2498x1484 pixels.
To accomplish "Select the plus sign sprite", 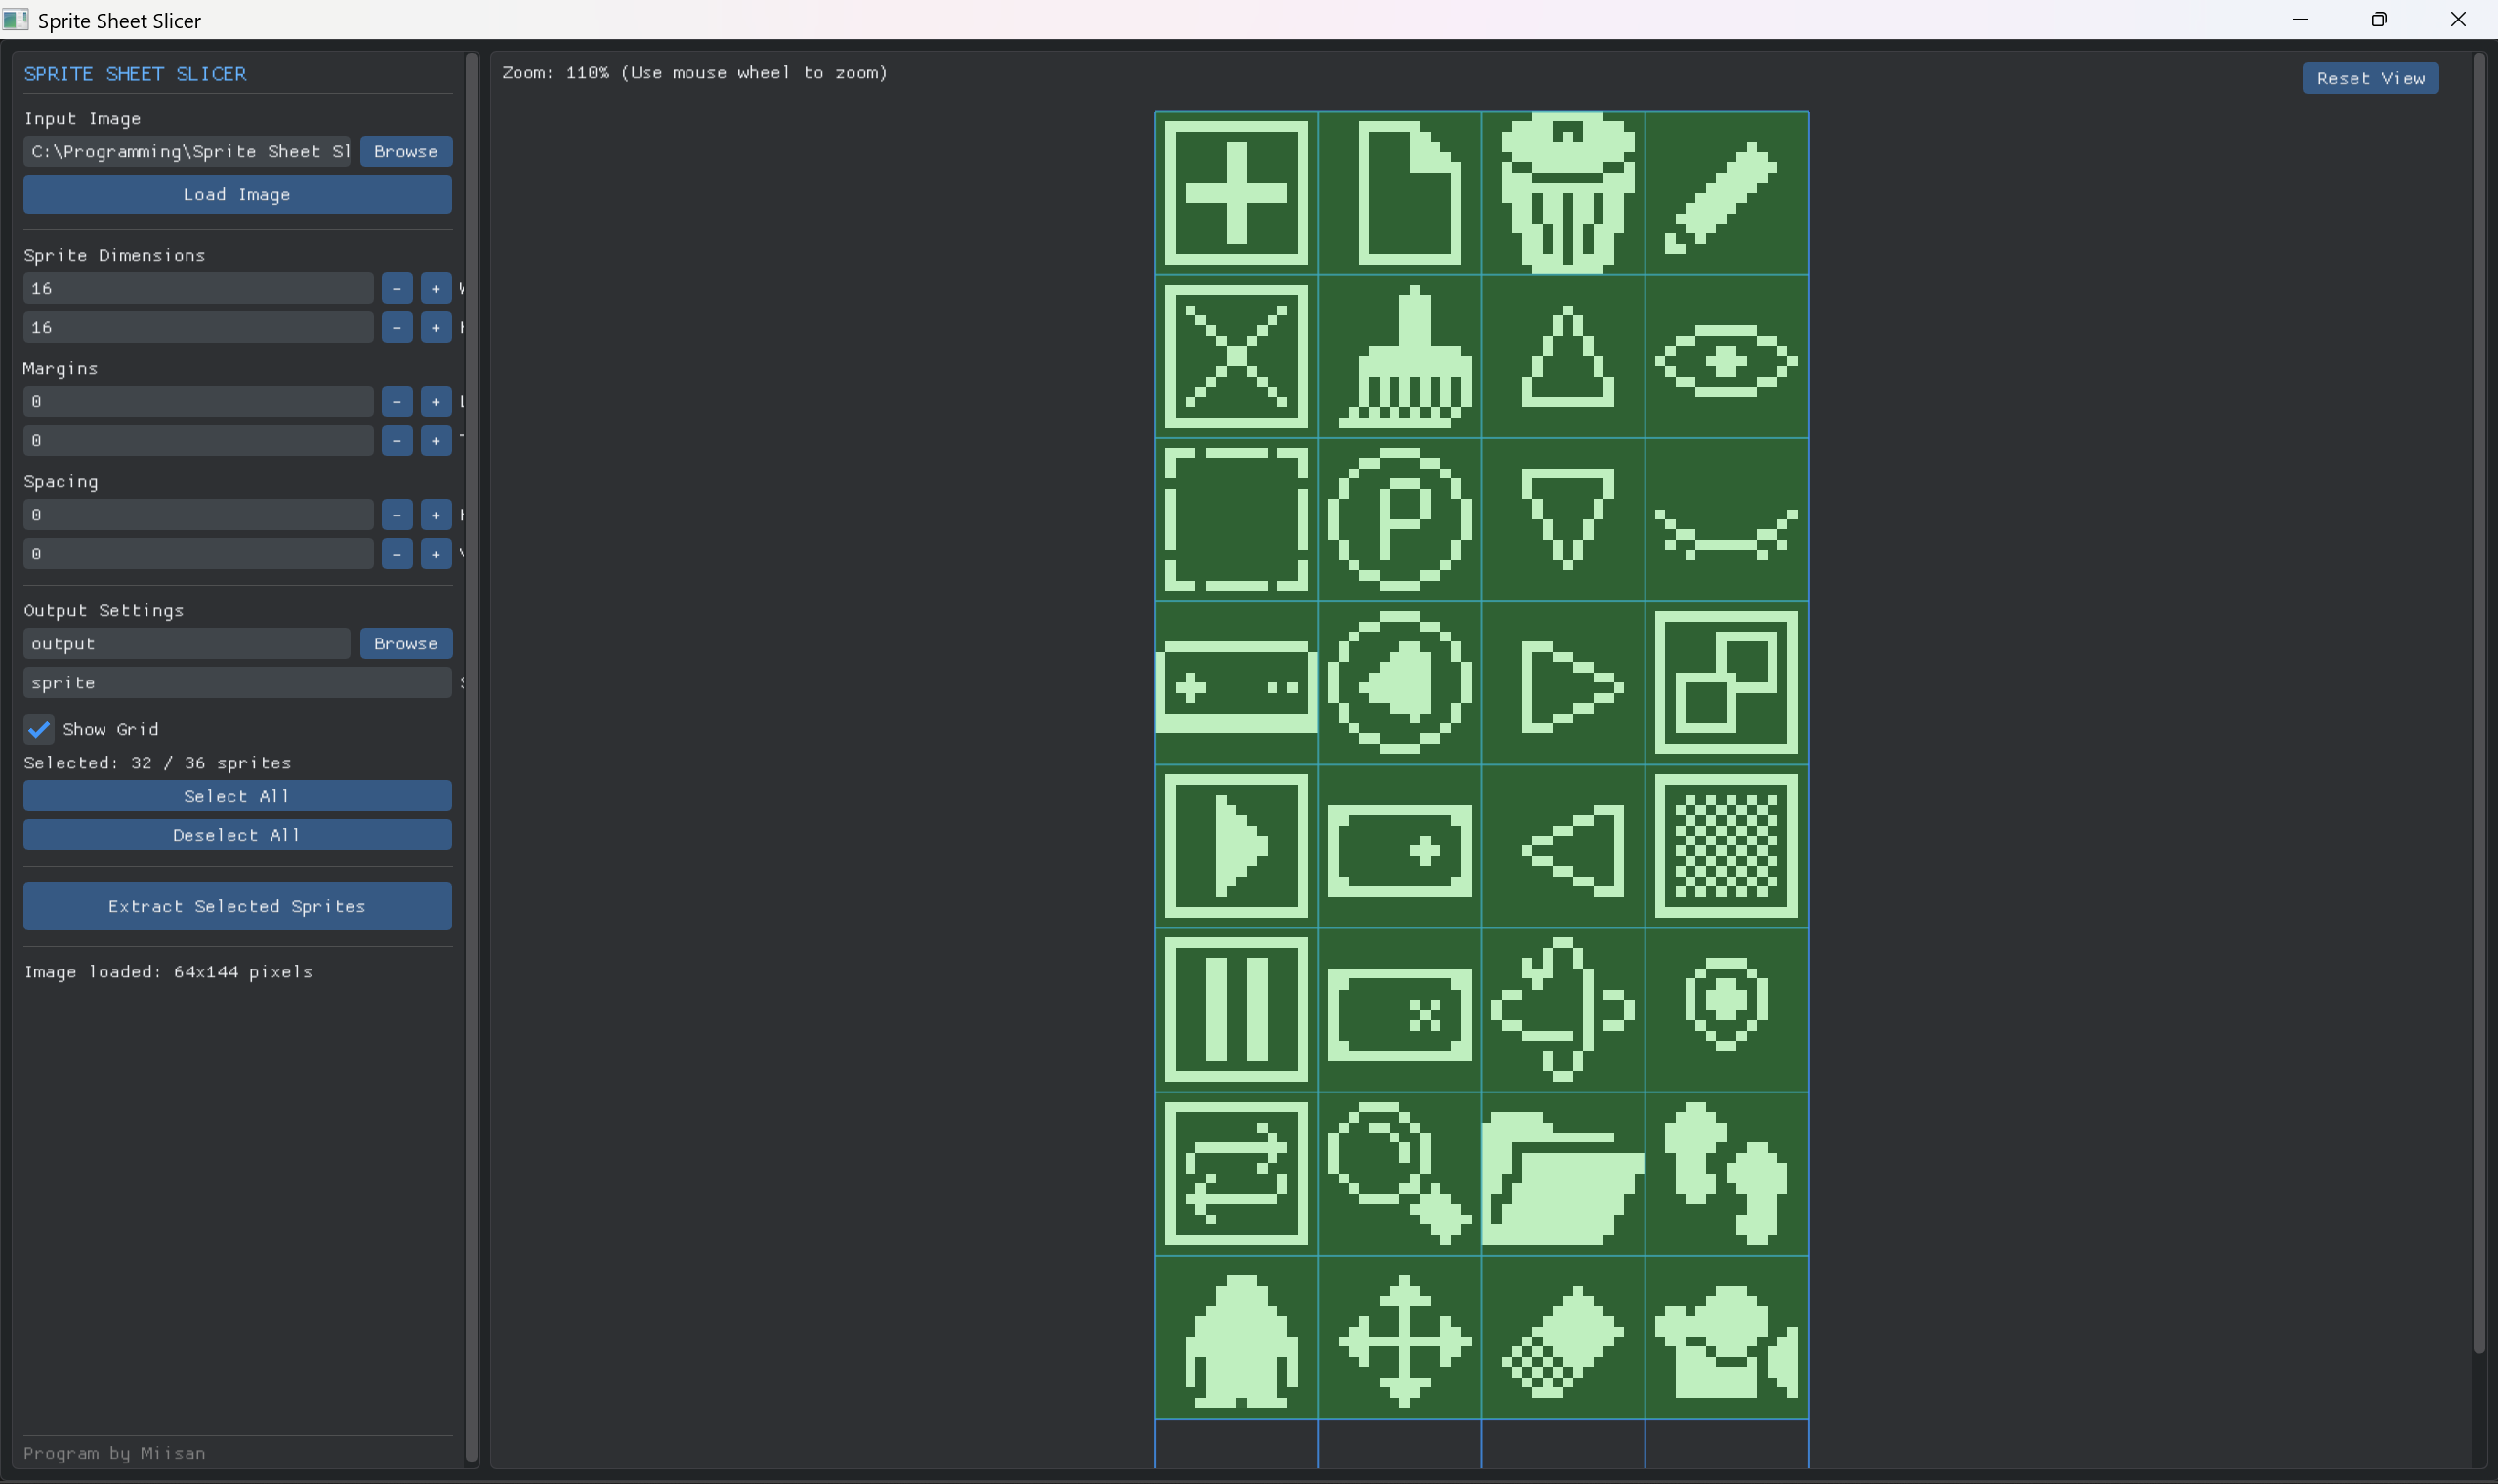I will [x=1236, y=194].
